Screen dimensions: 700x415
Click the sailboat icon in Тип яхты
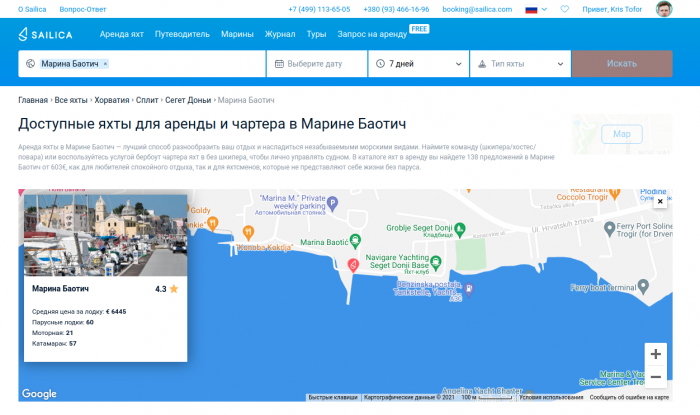pyautogui.click(x=482, y=64)
